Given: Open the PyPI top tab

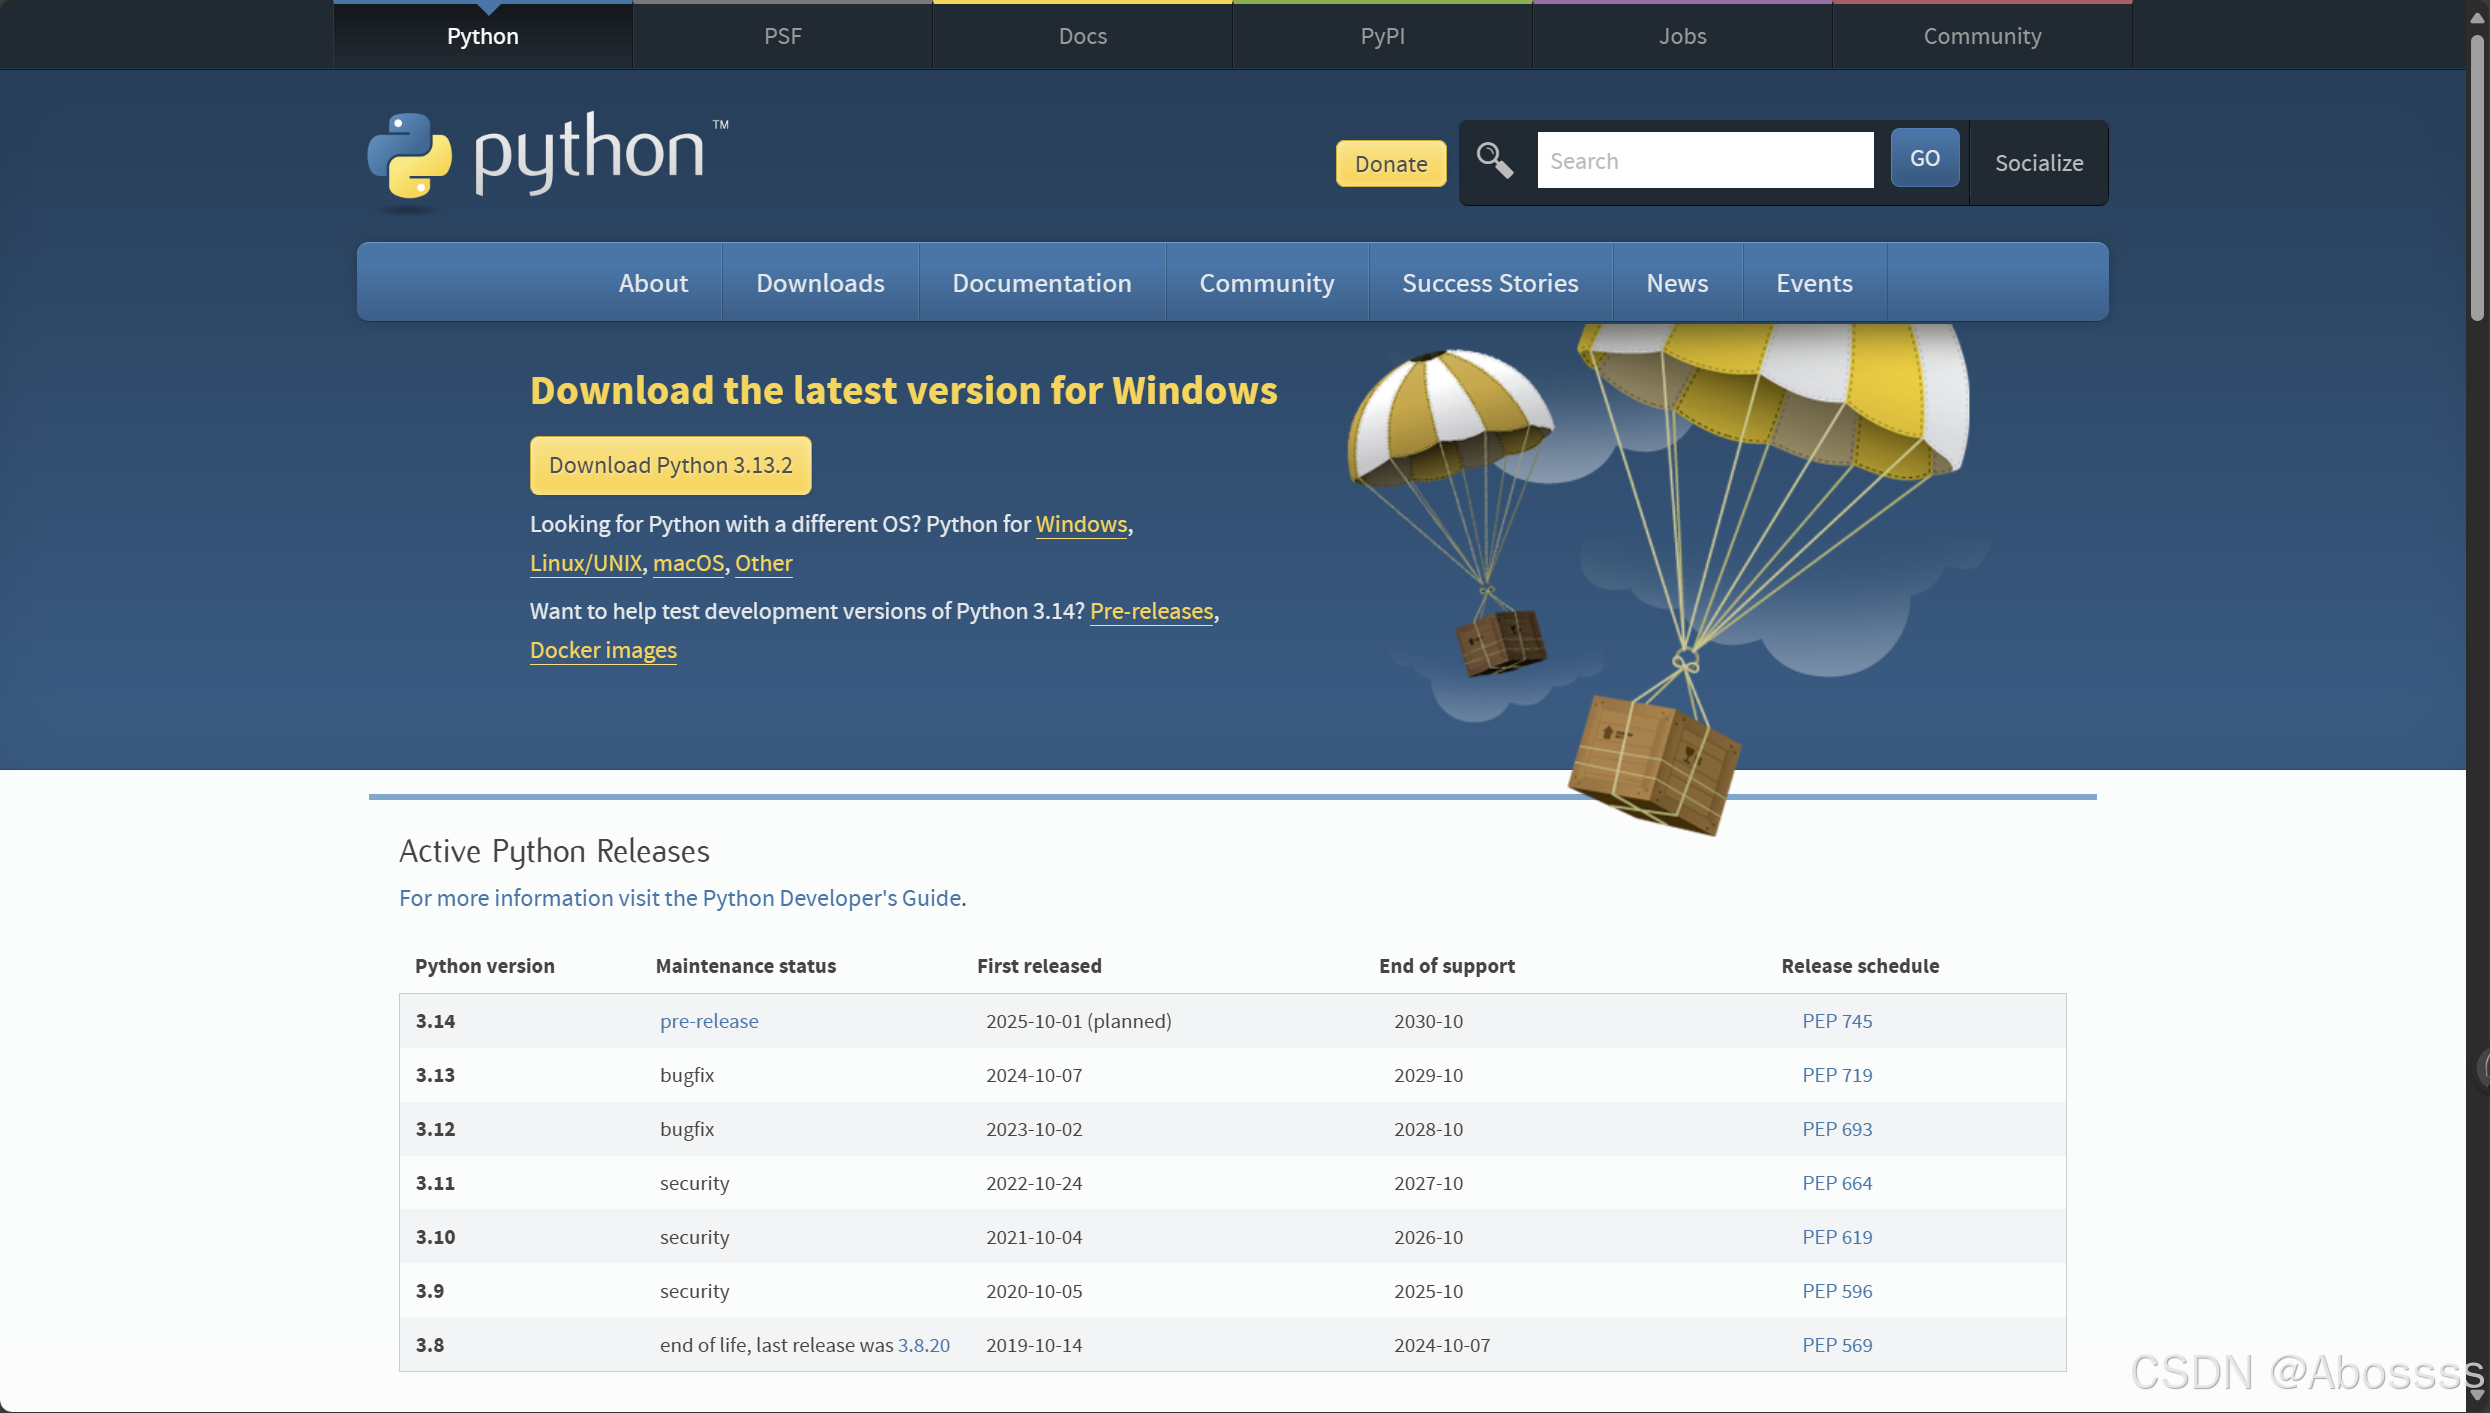Looking at the screenshot, I should point(1383,36).
